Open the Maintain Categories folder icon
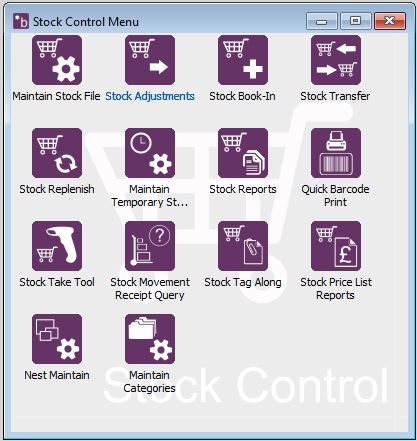 click(x=150, y=339)
